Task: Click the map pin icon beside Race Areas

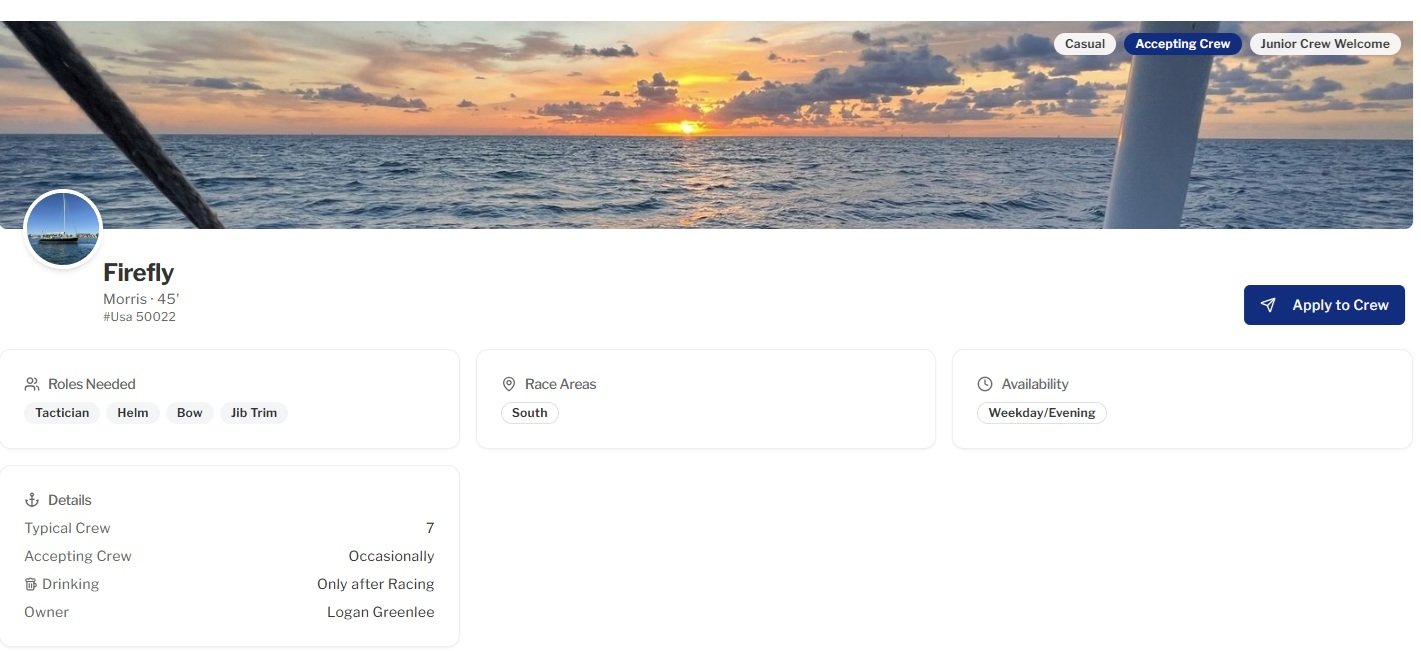Action: 509,384
